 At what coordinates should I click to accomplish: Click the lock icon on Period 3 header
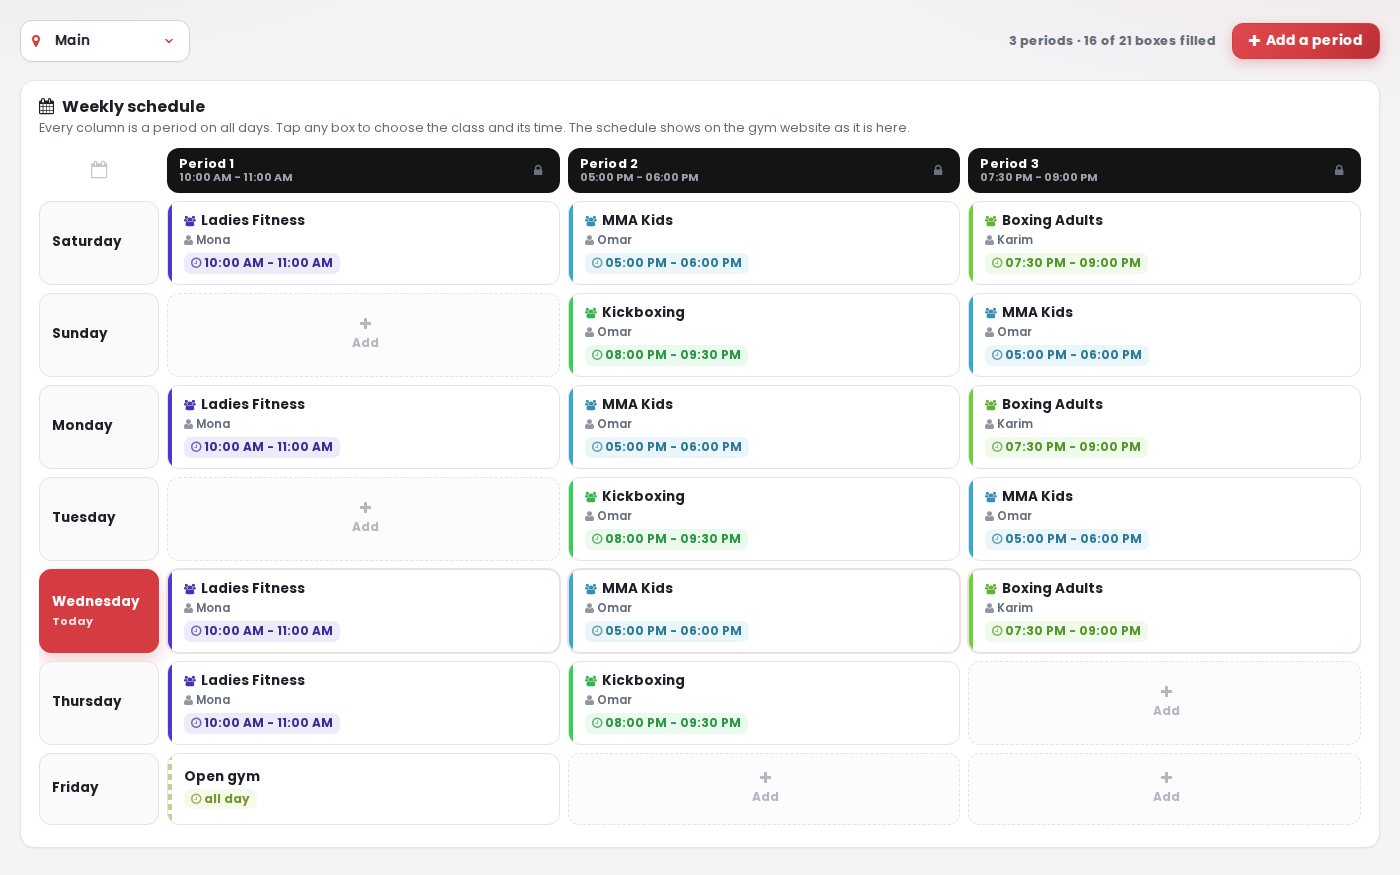(1339, 170)
